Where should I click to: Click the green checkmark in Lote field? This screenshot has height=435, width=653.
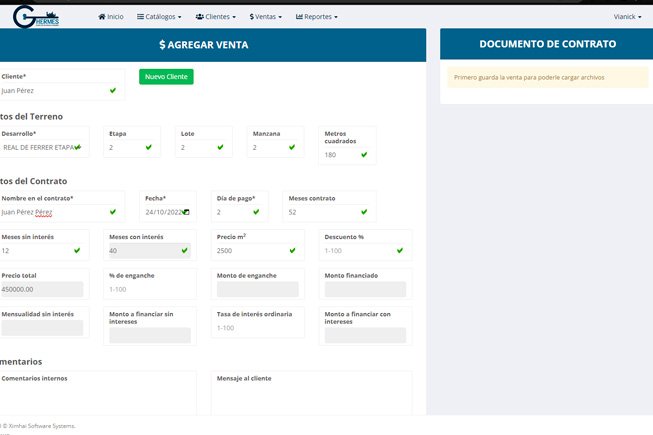[220, 147]
